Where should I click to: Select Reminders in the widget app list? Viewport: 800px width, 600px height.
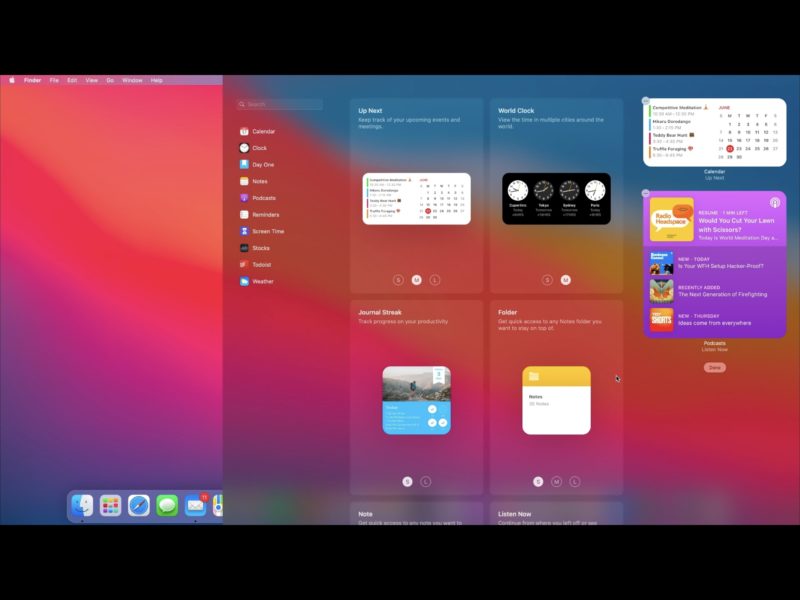[260, 215]
